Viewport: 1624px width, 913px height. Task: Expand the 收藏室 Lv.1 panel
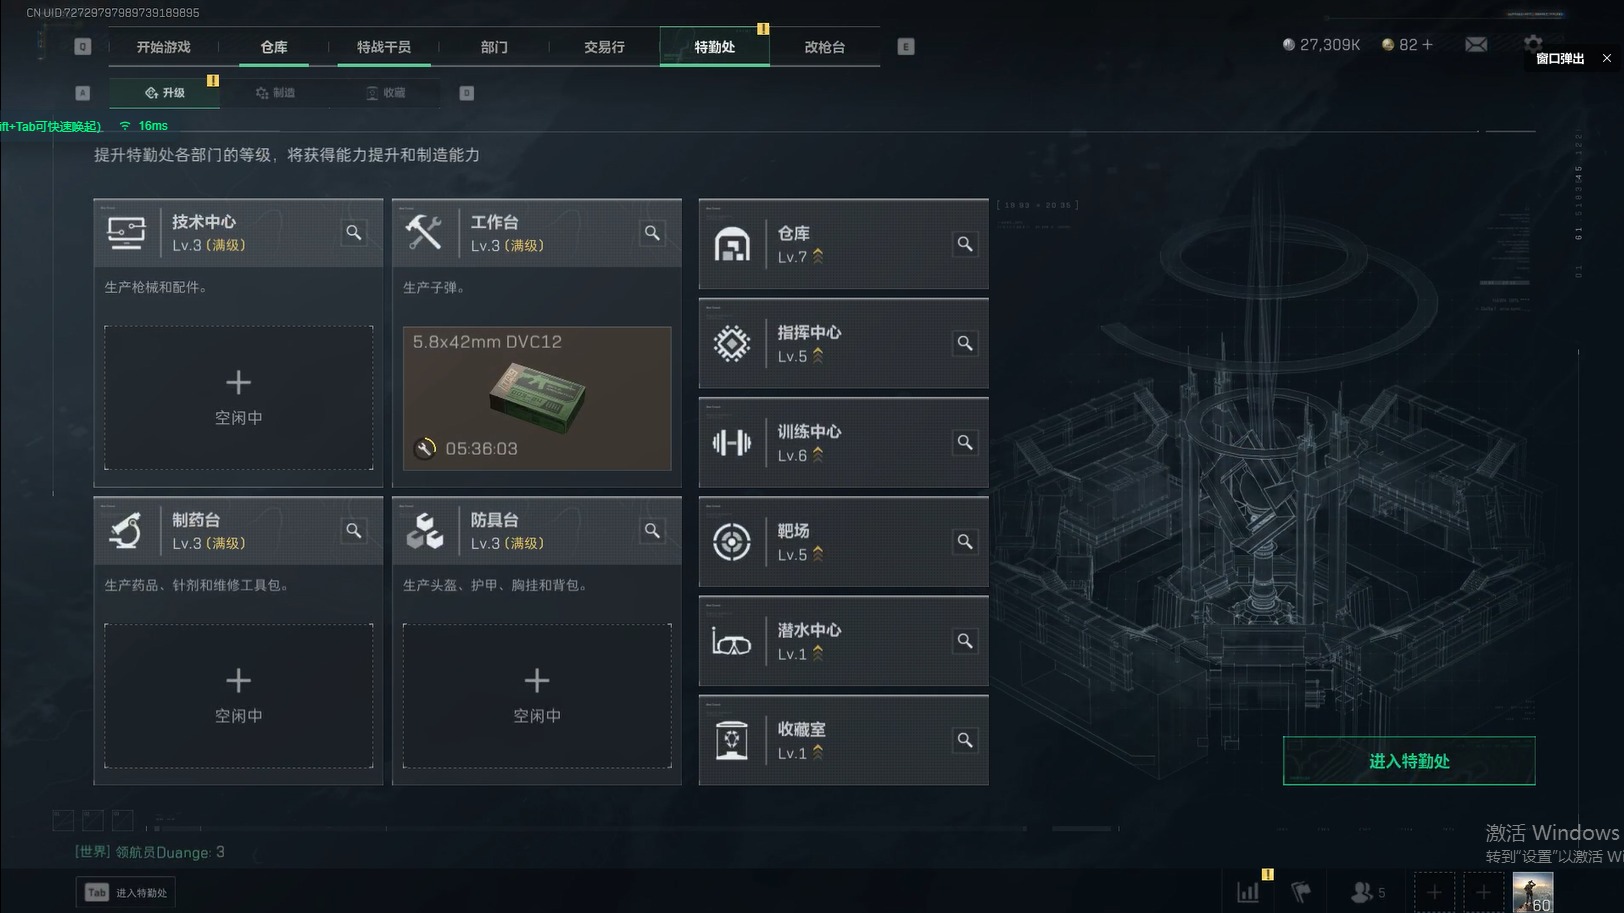click(x=843, y=740)
